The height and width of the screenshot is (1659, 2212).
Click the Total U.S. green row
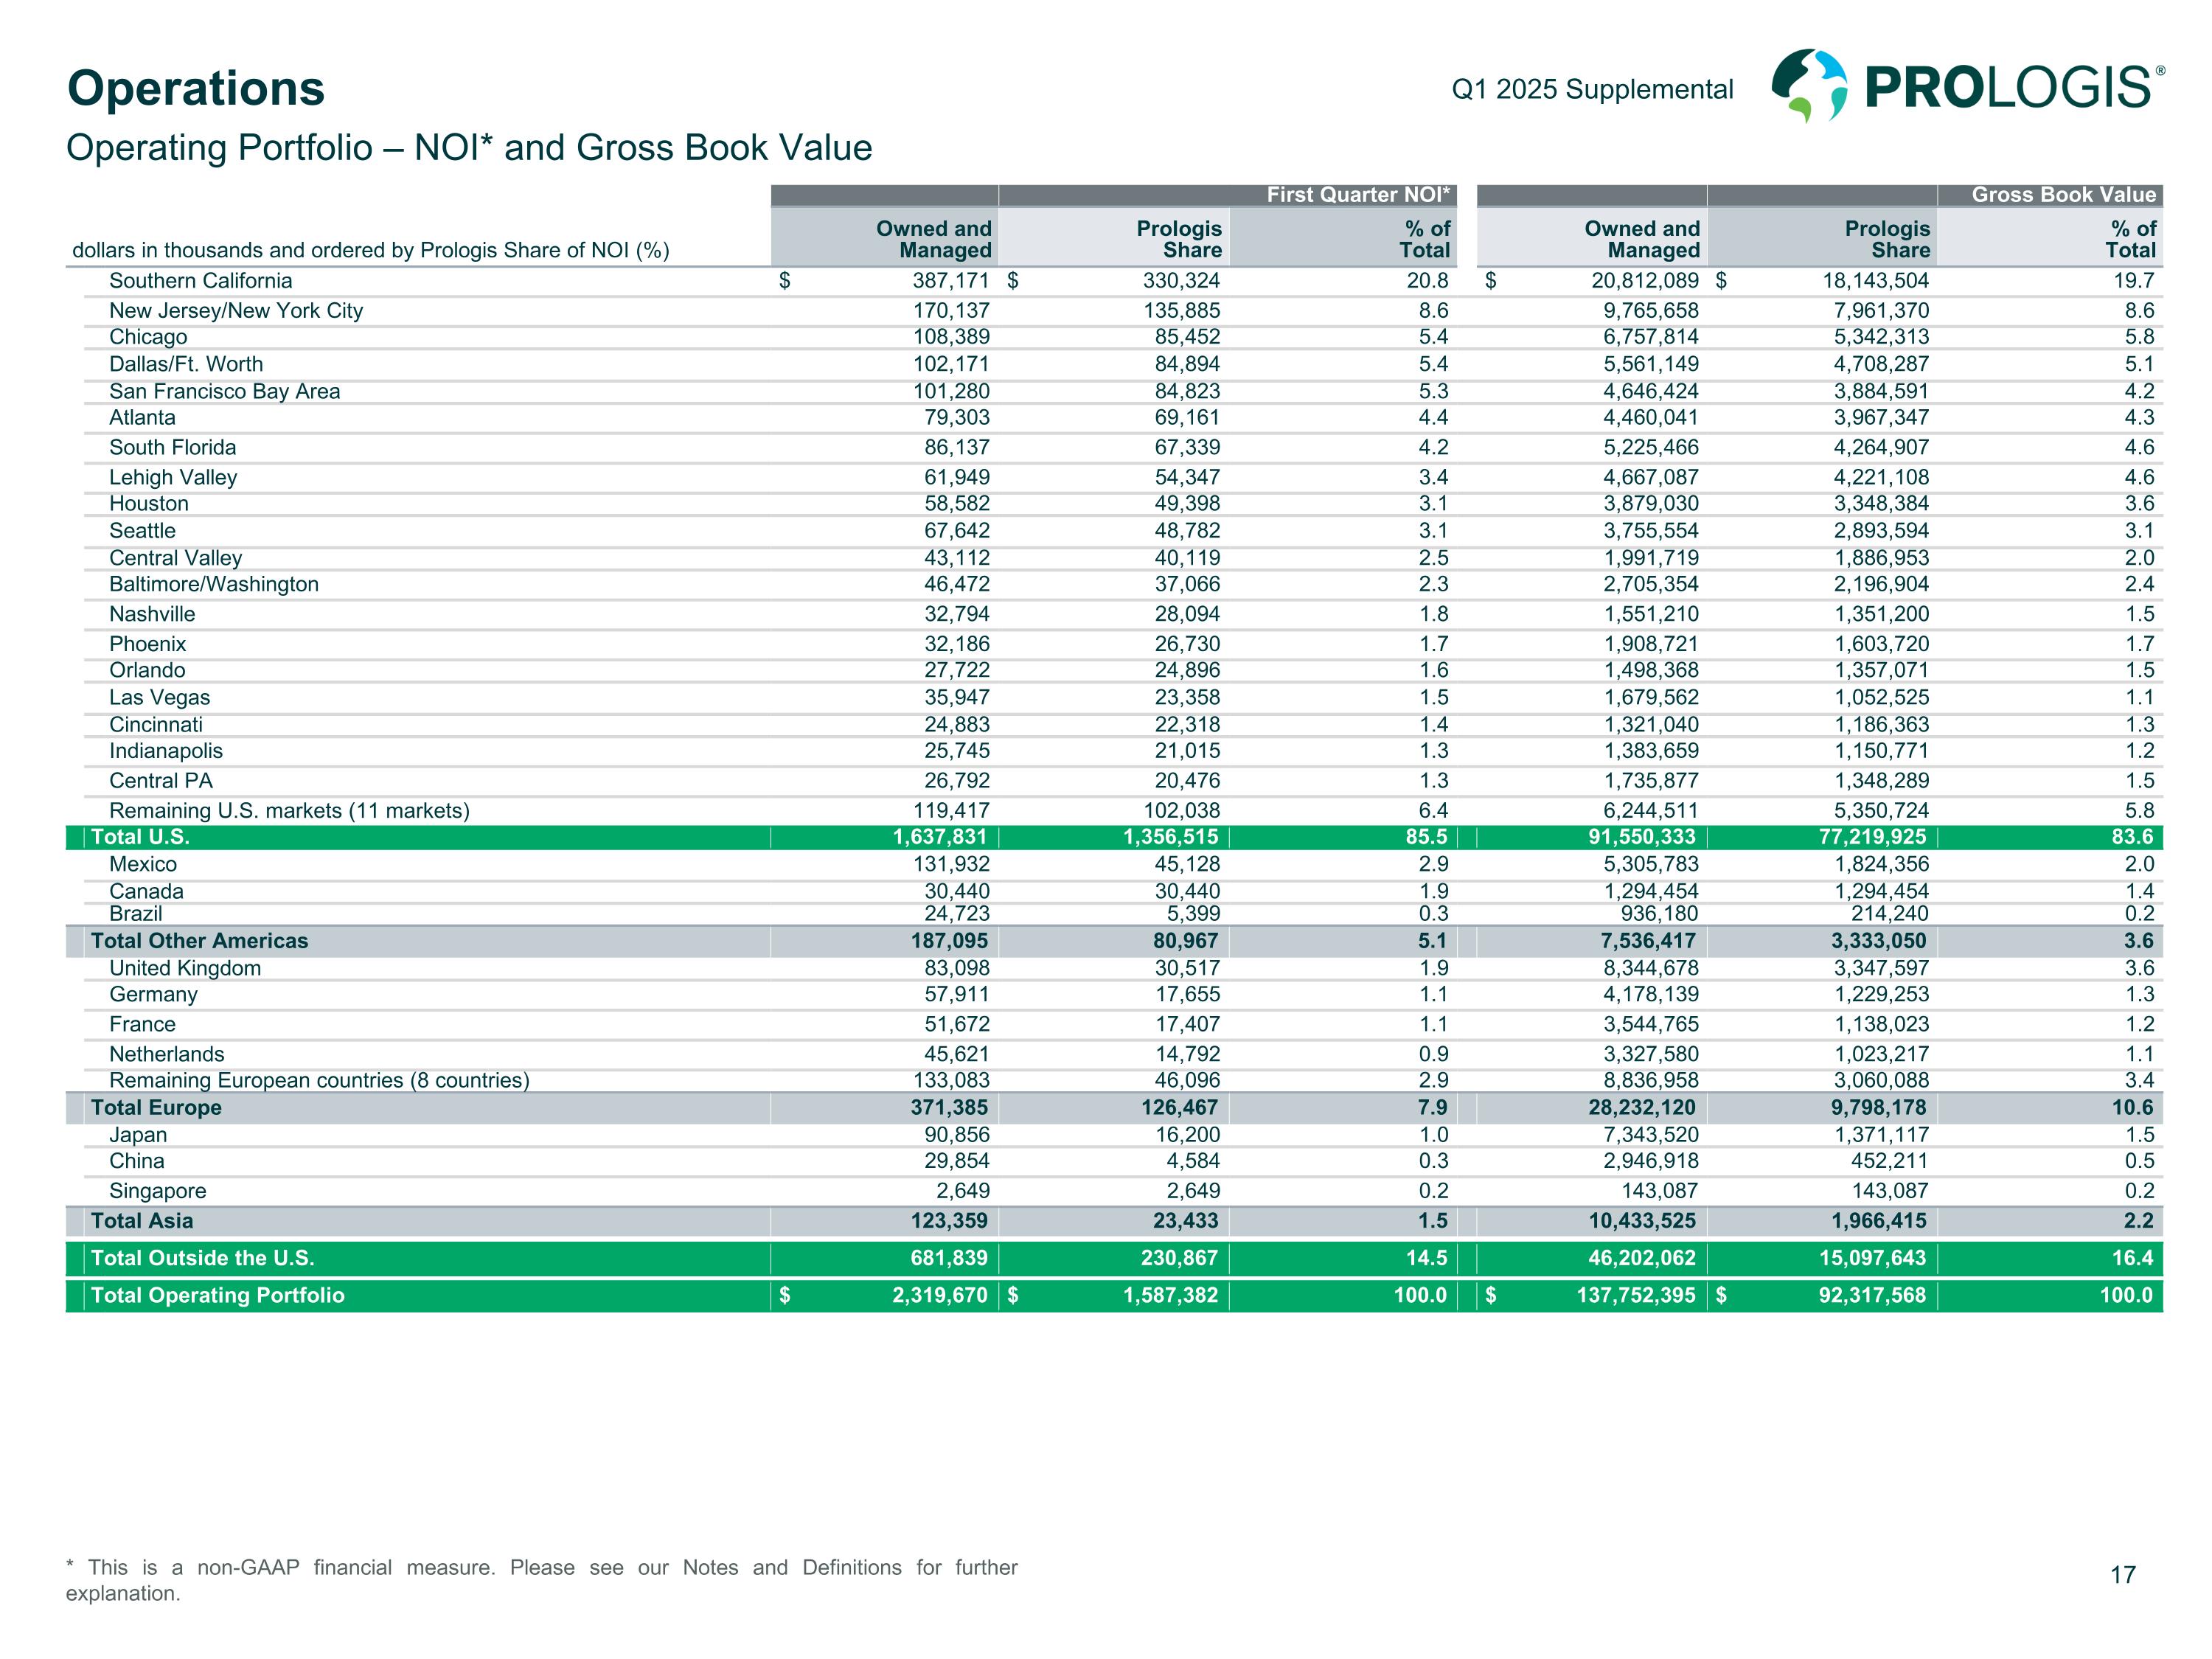pyautogui.click(x=140, y=837)
